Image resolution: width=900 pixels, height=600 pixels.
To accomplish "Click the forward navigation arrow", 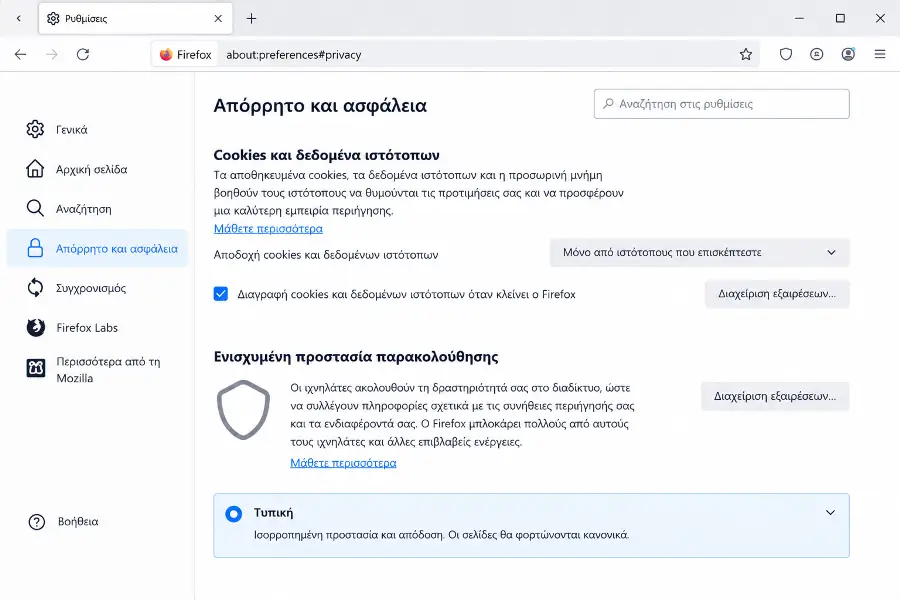I will [x=52, y=55].
